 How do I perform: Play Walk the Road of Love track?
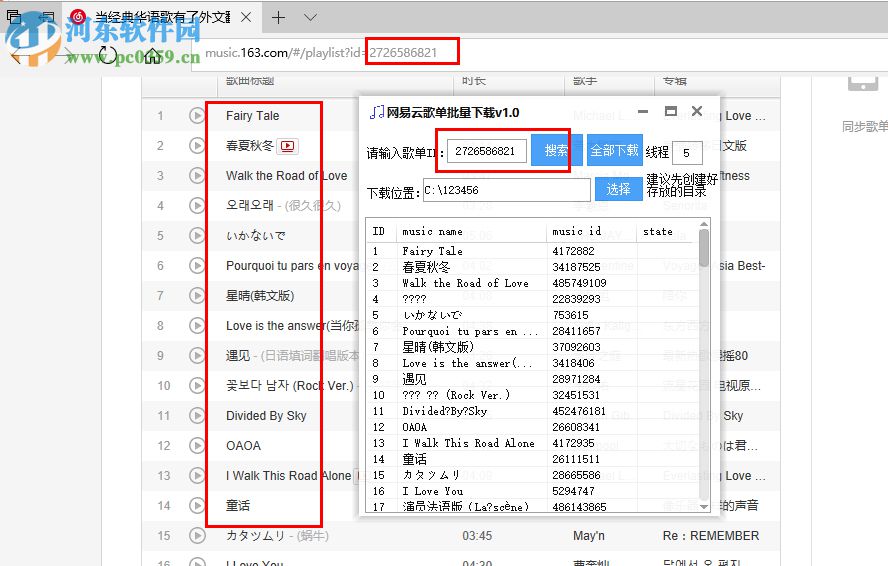click(x=197, y=176)
